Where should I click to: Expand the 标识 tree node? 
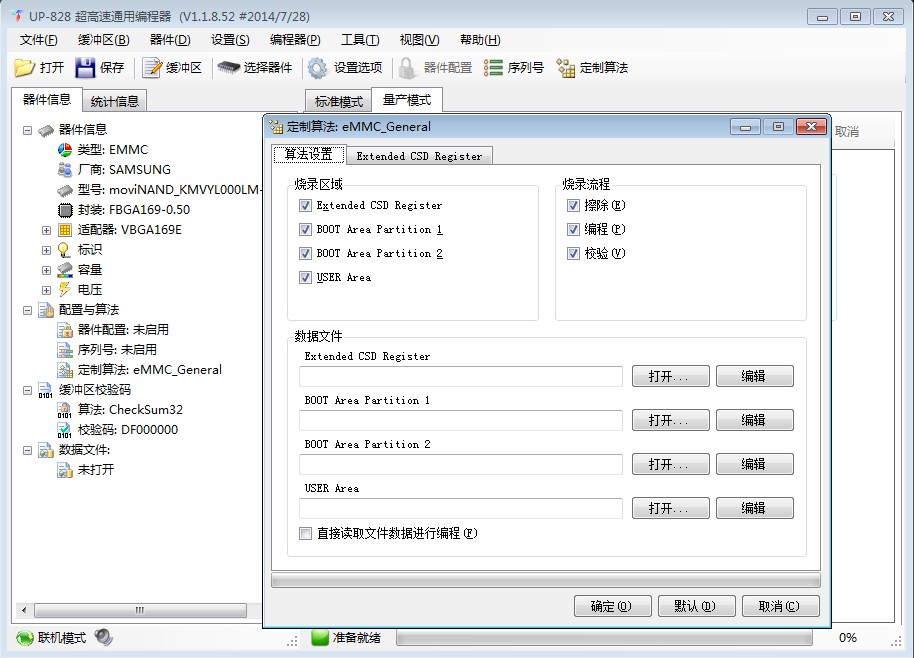pos(46,250)
